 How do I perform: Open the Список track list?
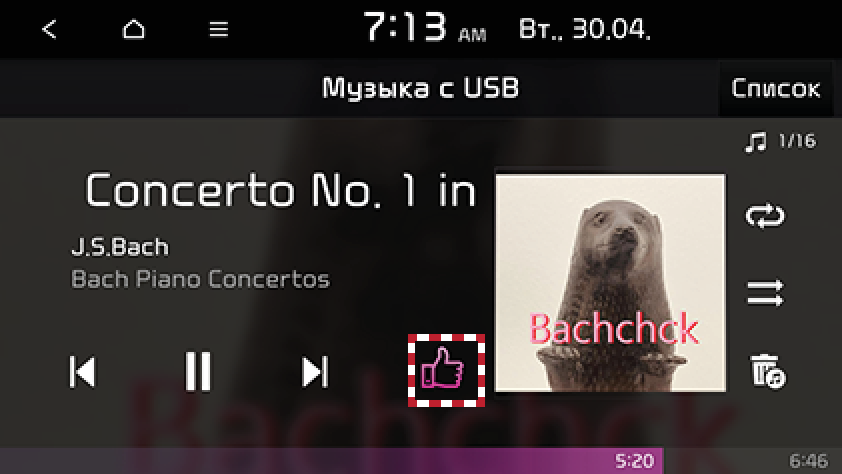[775, 88]
